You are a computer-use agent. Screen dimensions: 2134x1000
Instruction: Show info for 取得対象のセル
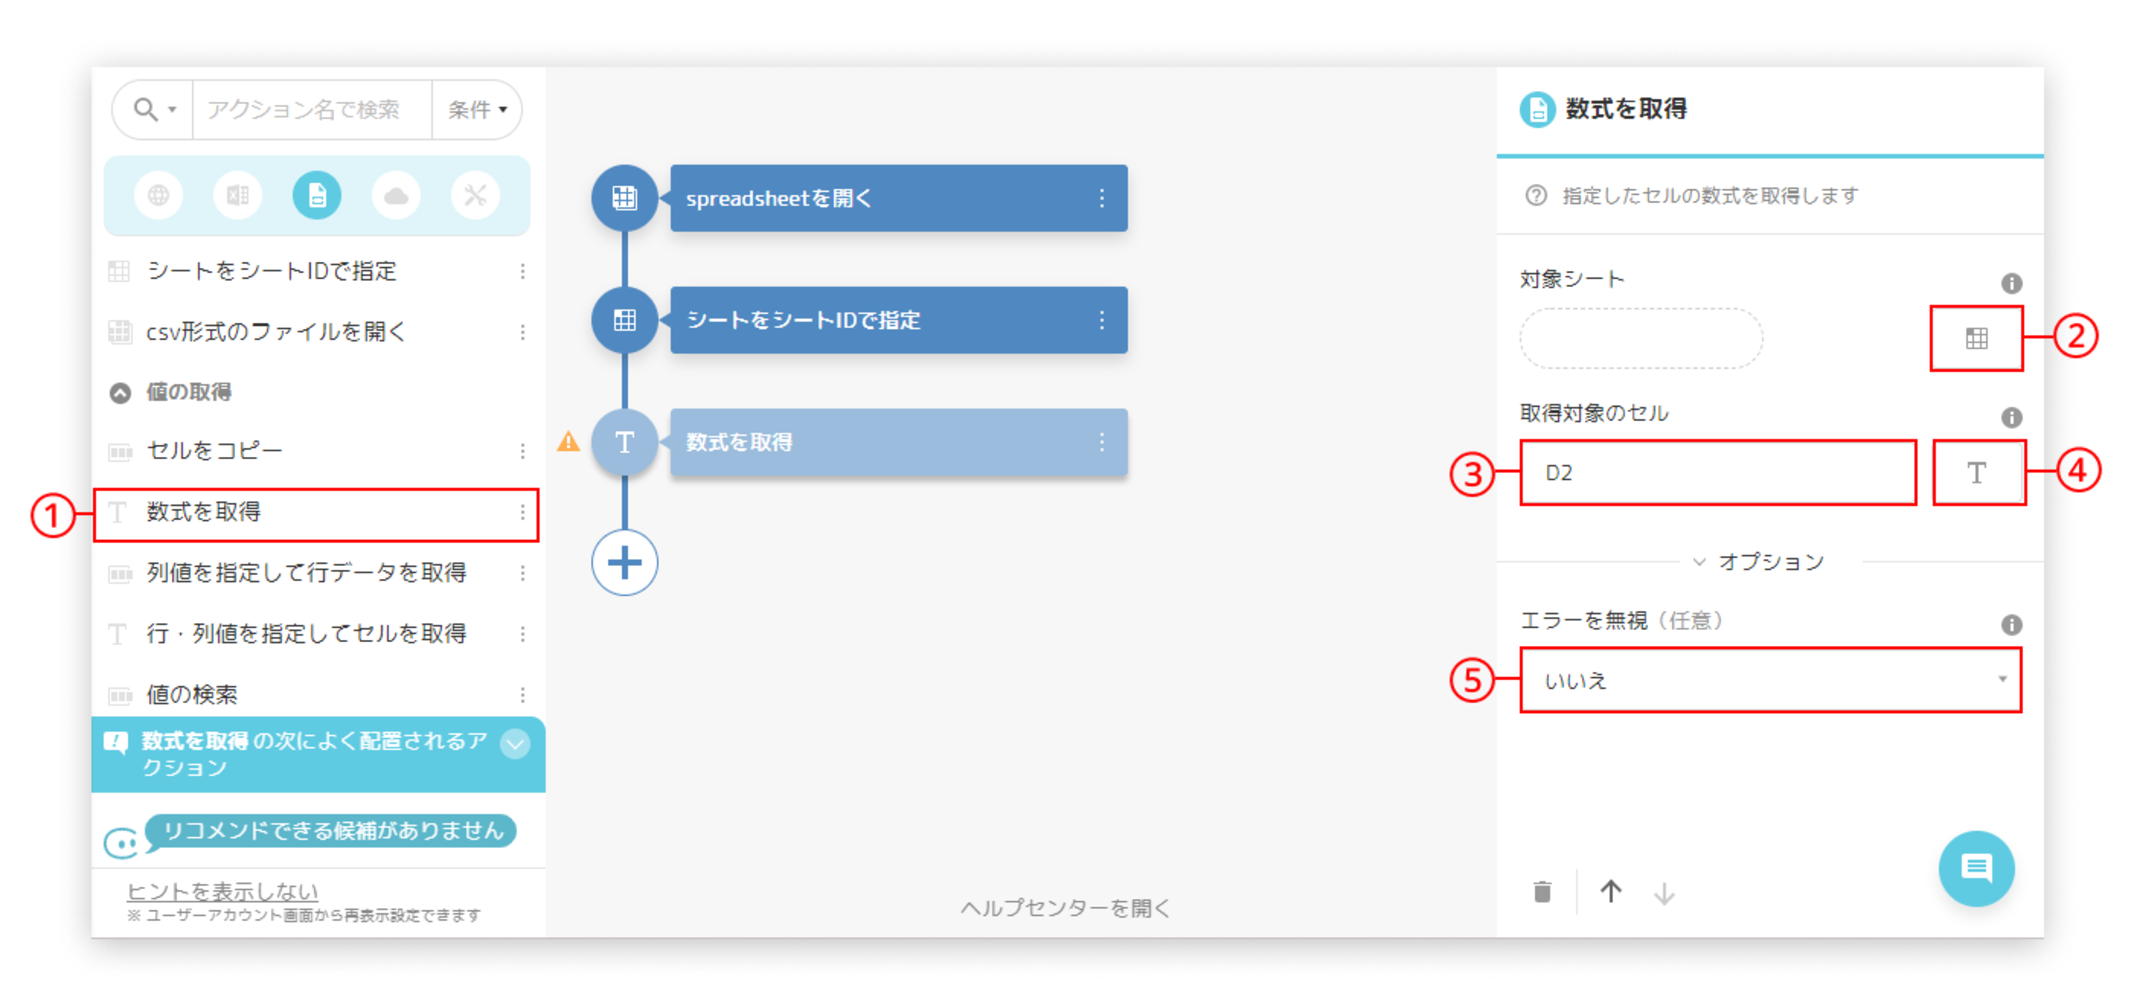pyautogui.click(x=2012, y=417)
